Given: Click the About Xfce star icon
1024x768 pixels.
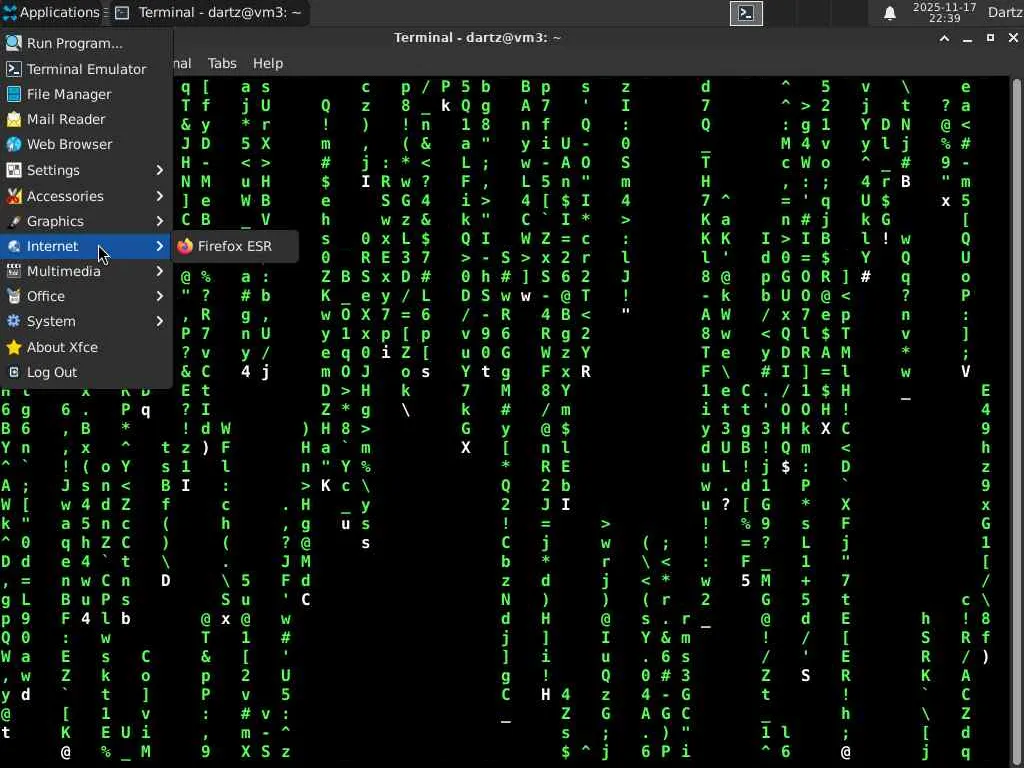Looking at the screenshot, I should point(14,347).
